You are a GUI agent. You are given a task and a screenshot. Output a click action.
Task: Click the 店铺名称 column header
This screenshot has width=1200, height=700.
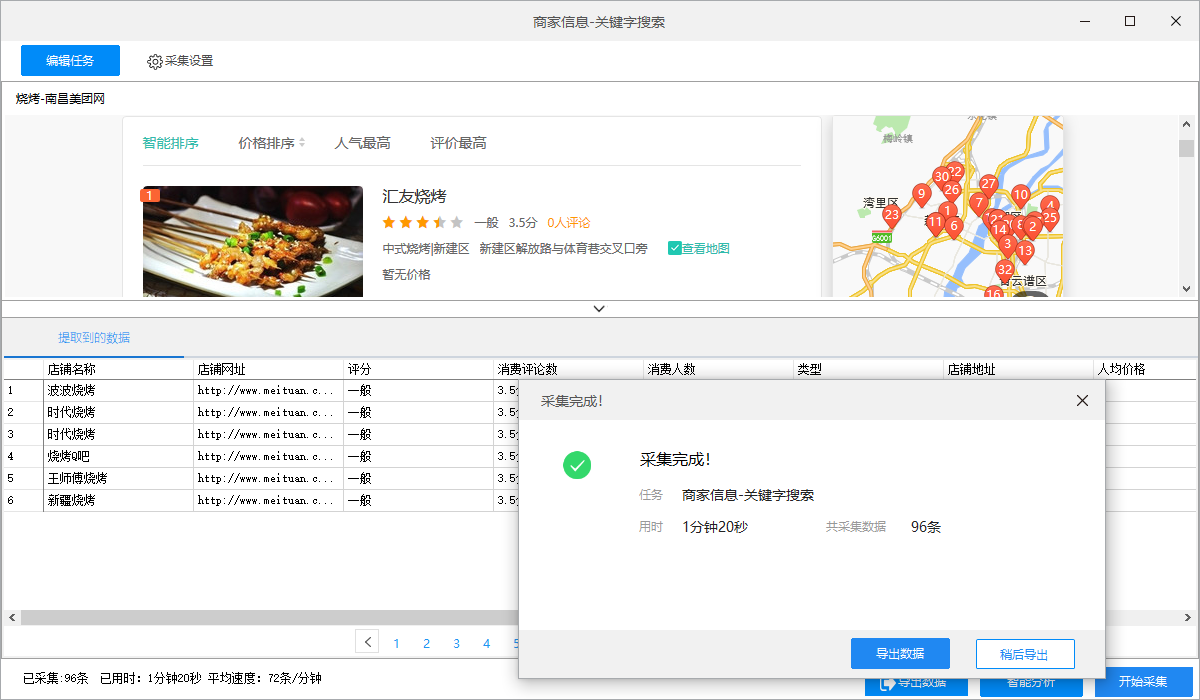click(x=119, y=369)
